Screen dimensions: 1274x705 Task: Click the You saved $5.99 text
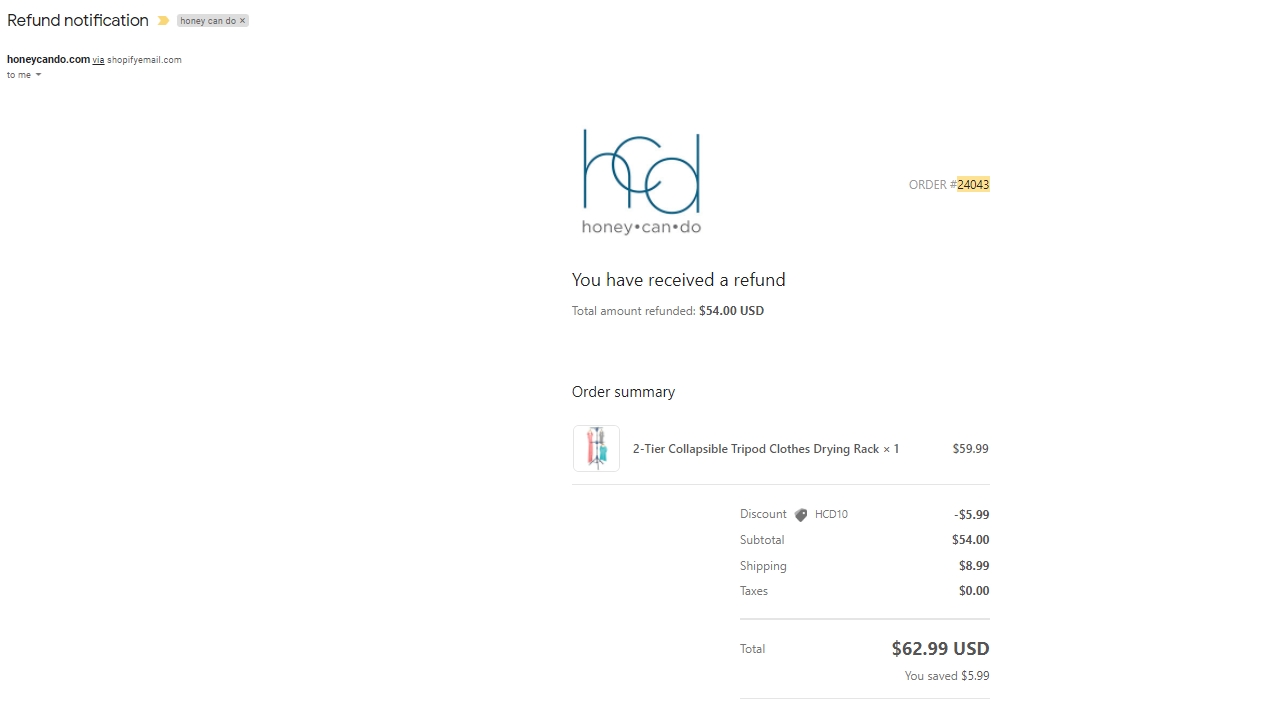(947, 676)
